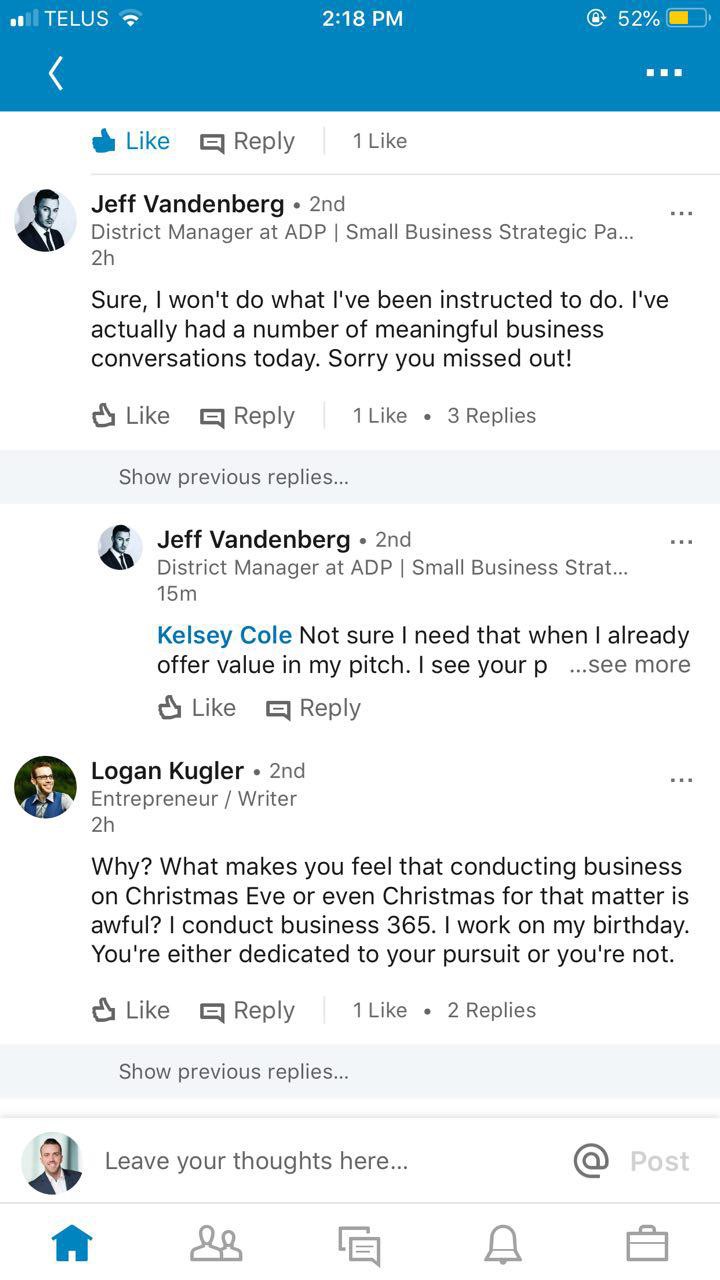Open Logan Kugler's profile photo

click(45, 787)
